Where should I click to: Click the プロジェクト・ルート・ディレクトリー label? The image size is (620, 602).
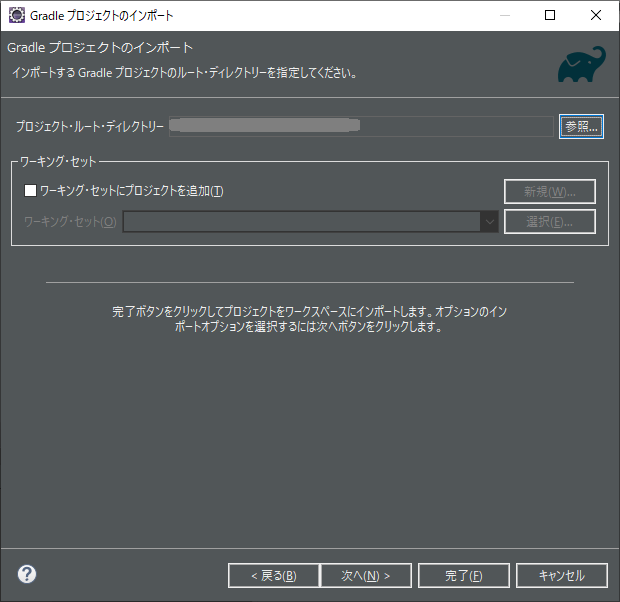tap(89, 126)
